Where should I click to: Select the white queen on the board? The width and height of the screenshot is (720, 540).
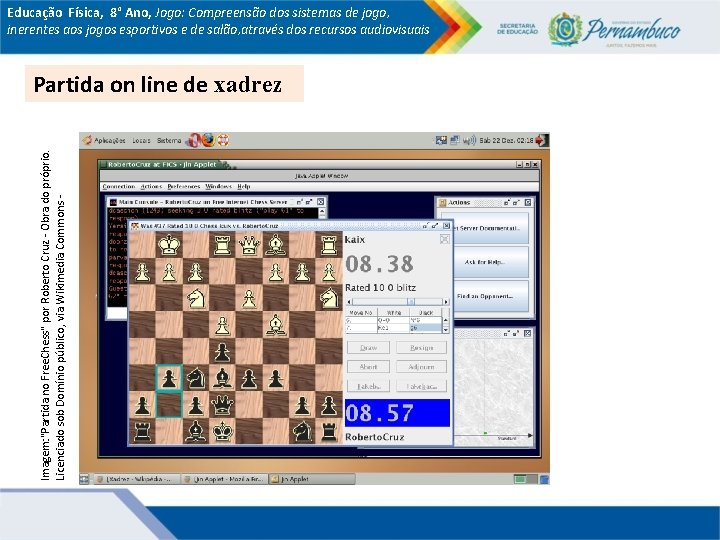coord(249,245)
